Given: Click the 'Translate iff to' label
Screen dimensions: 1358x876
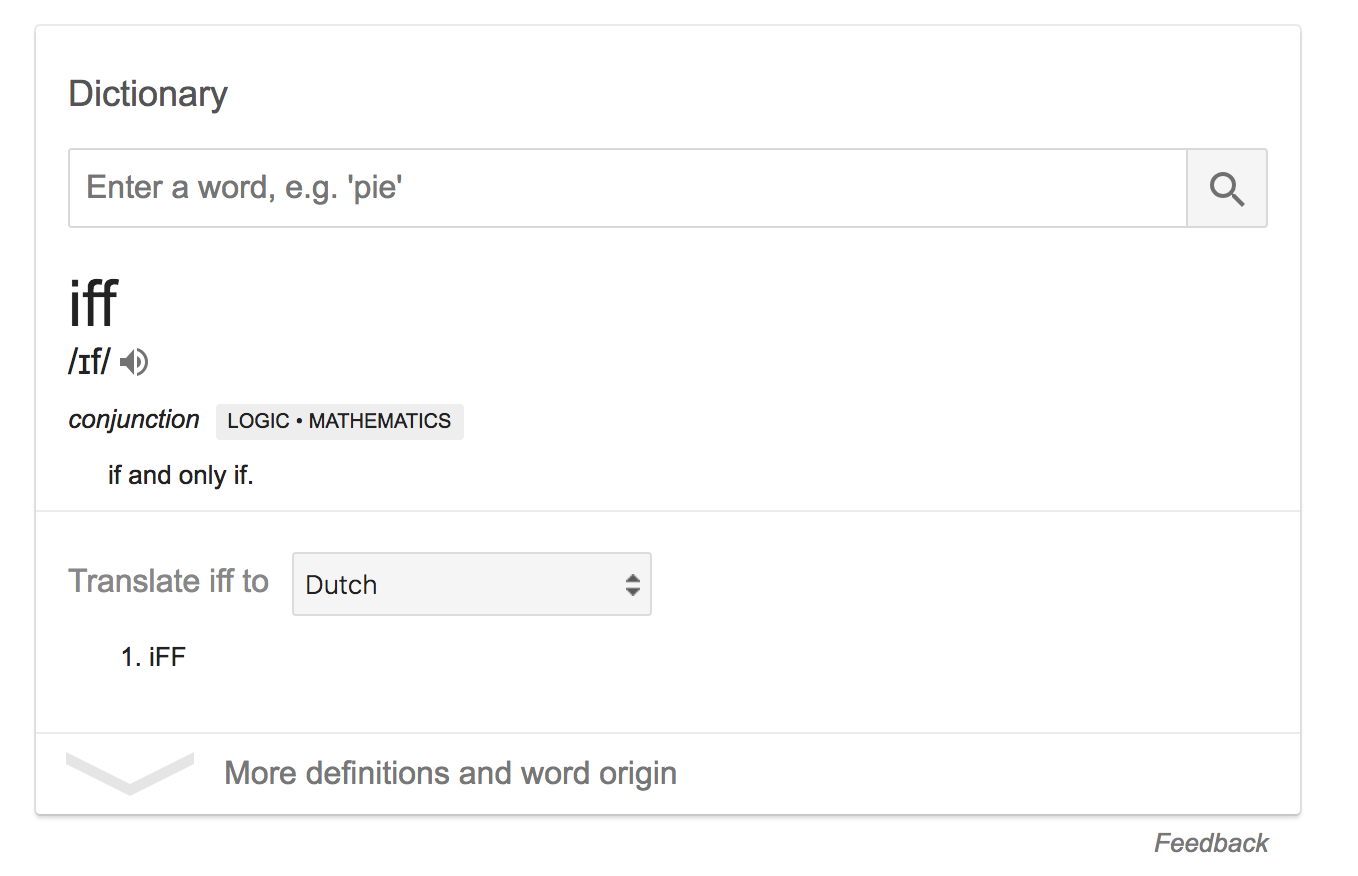Looking at the screenshot, I should coord(168,581).
